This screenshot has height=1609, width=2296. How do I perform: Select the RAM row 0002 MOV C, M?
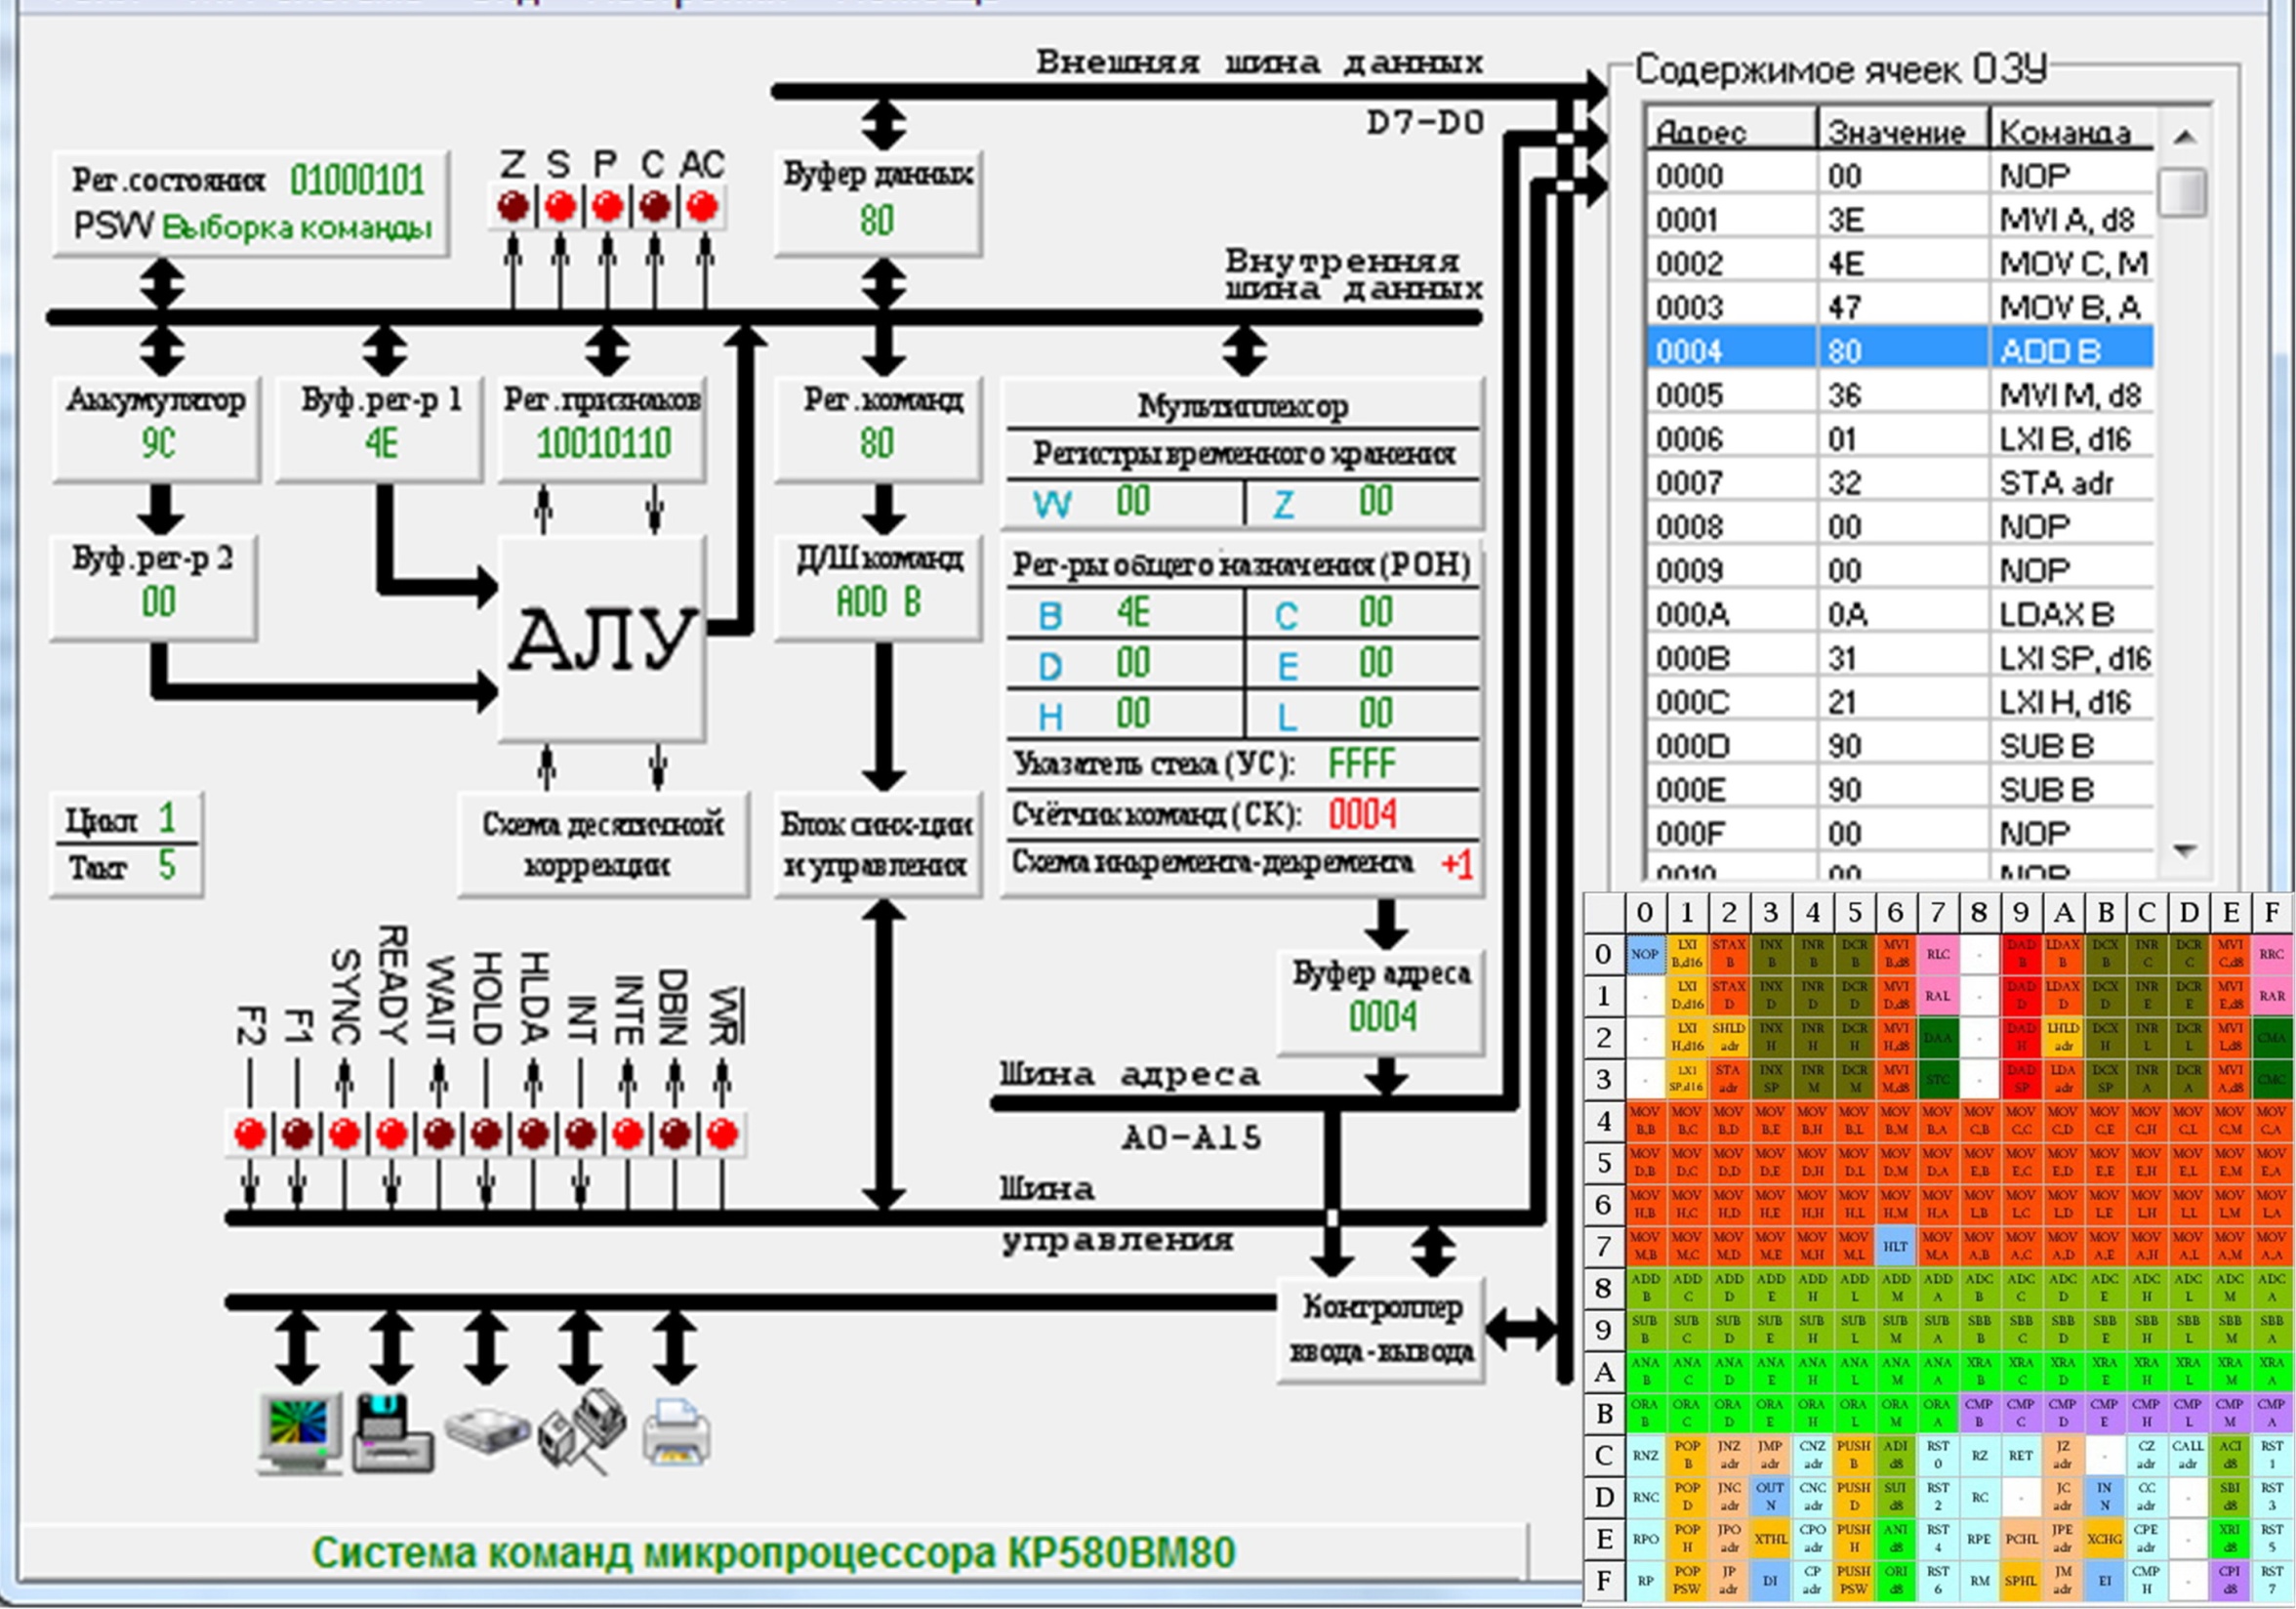1900,264
